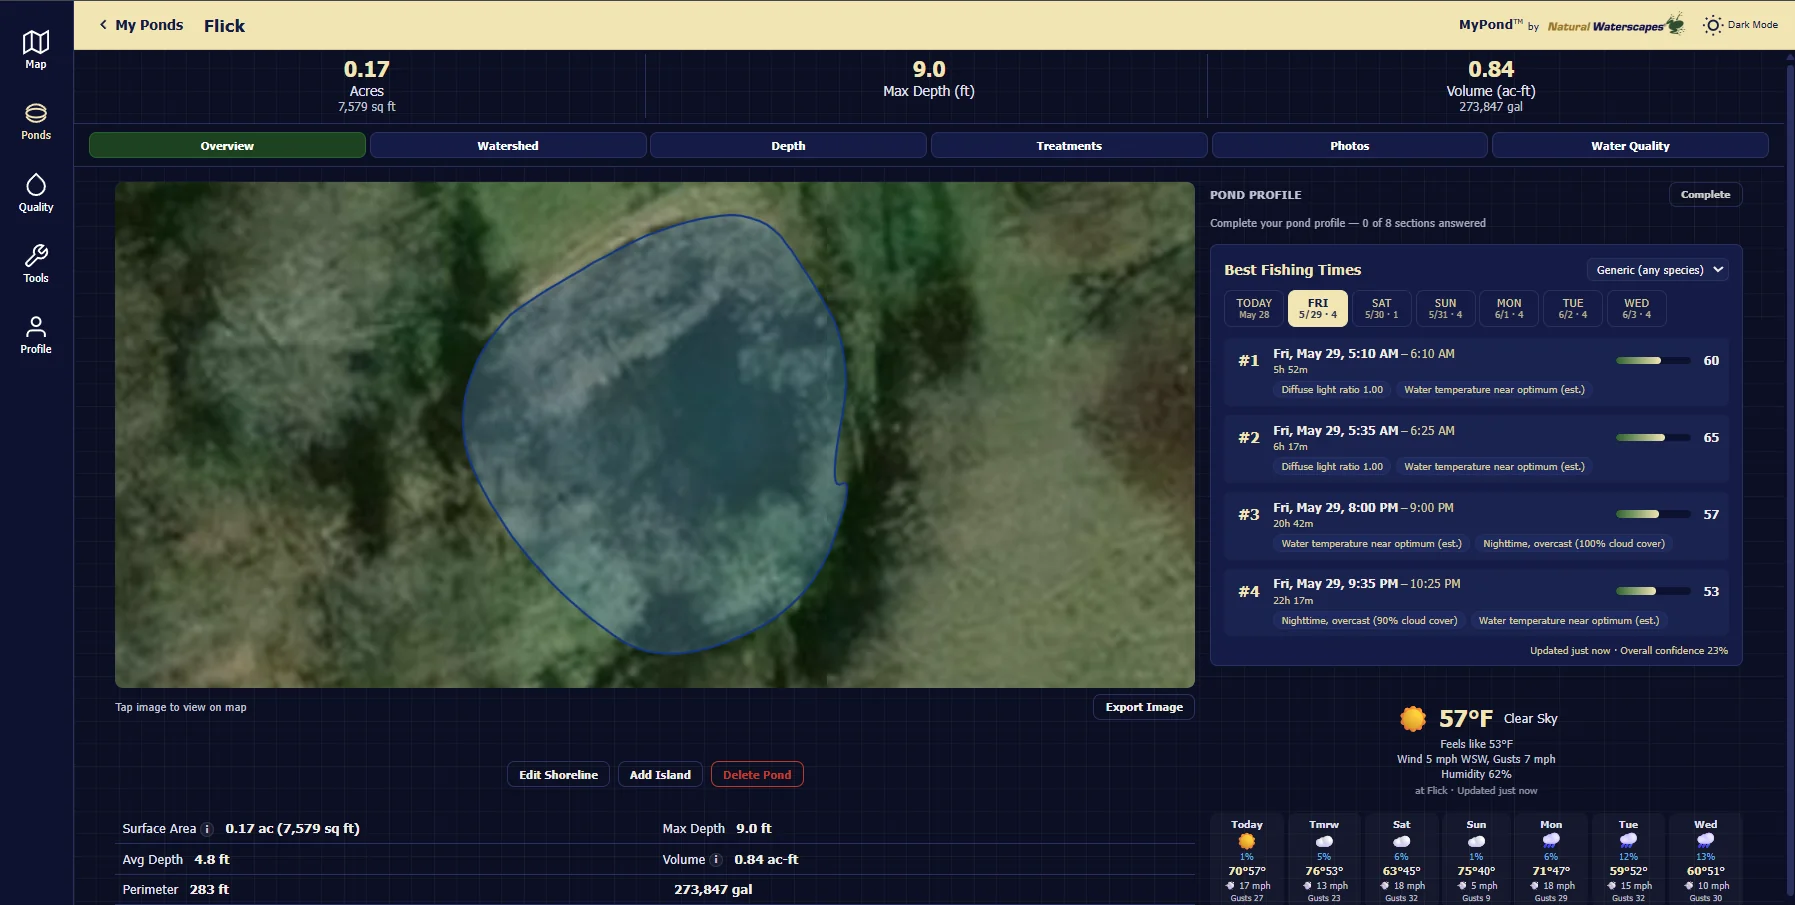Click Tmrw forecast cloud icon
Screen dimensions: 1795x905
click(1324, 841)
